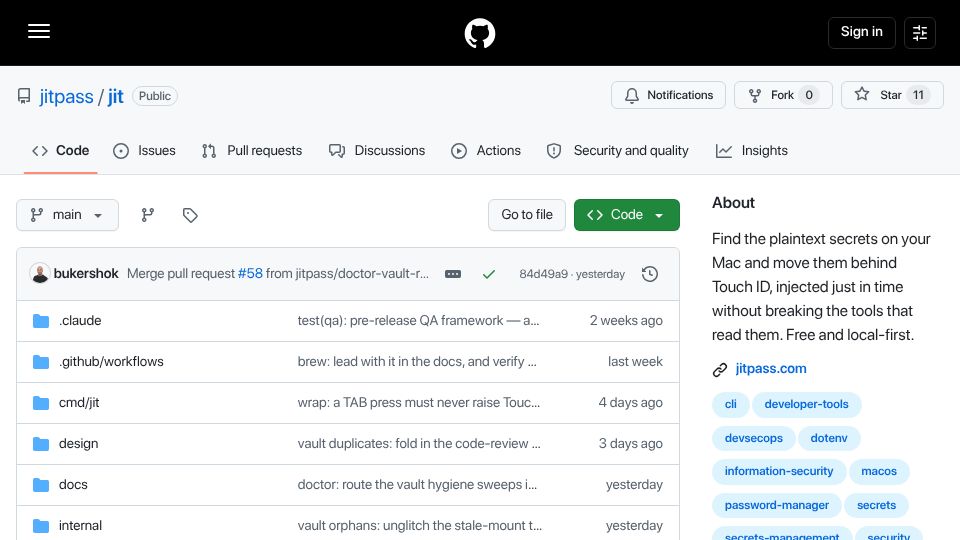Open the Pull requests tab

click(x=252, y=151)
